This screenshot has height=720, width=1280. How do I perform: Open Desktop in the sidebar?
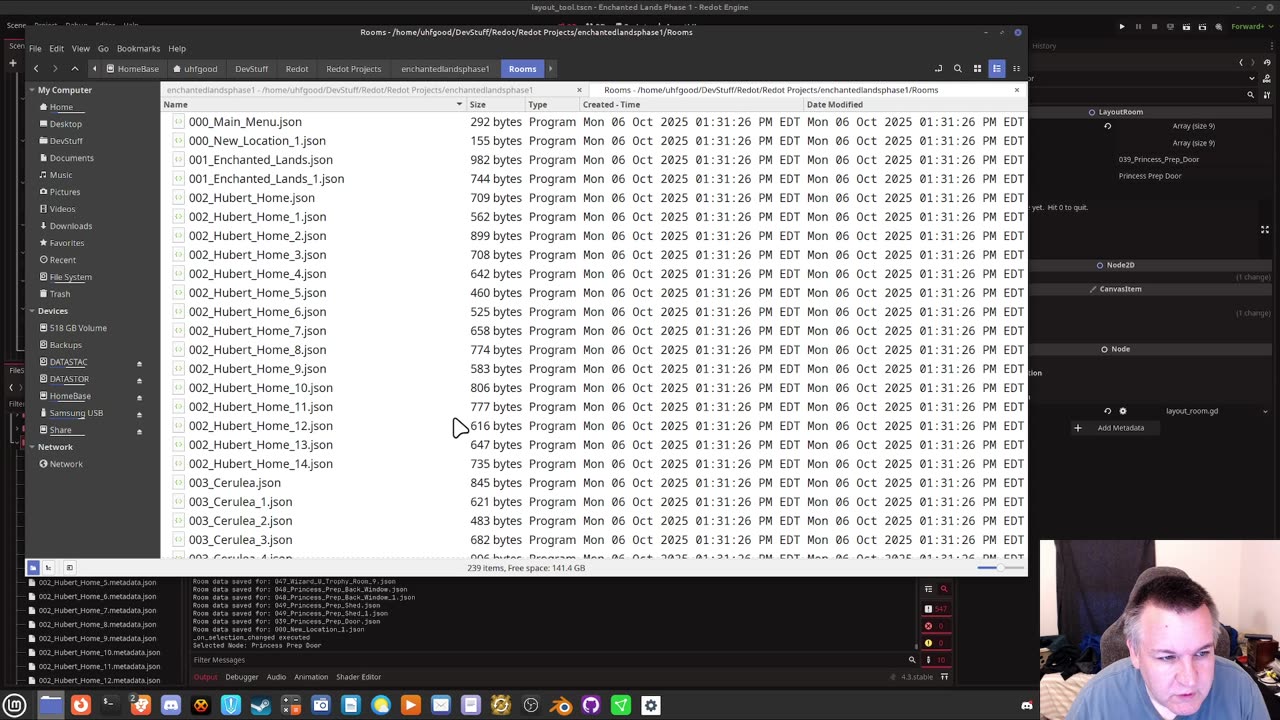click(66, 124)
